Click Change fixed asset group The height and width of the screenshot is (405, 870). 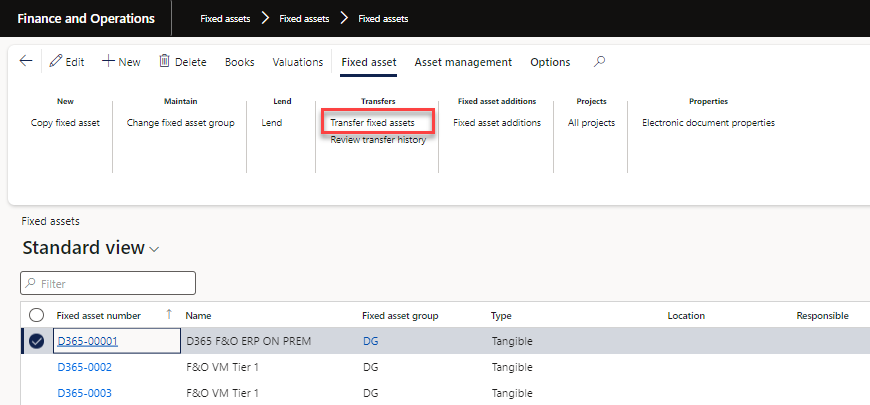pos(180,123)
